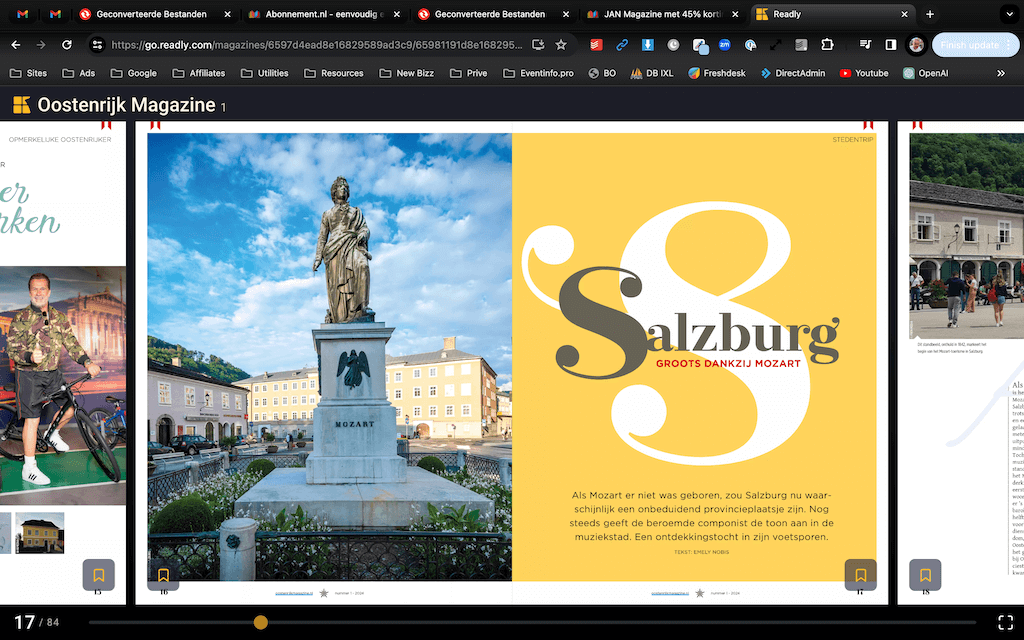Open the red Todoist extension icon
Viewport: 1024px width, 640px height.
(x=596, y=45)
